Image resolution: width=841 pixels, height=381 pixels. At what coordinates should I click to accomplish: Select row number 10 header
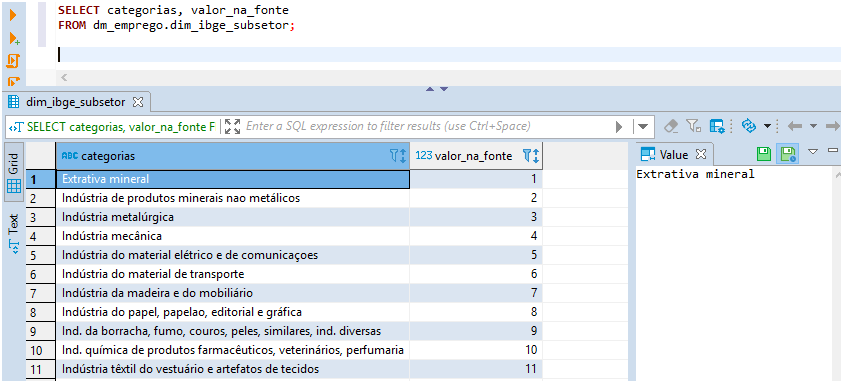[x=40, y=350]
